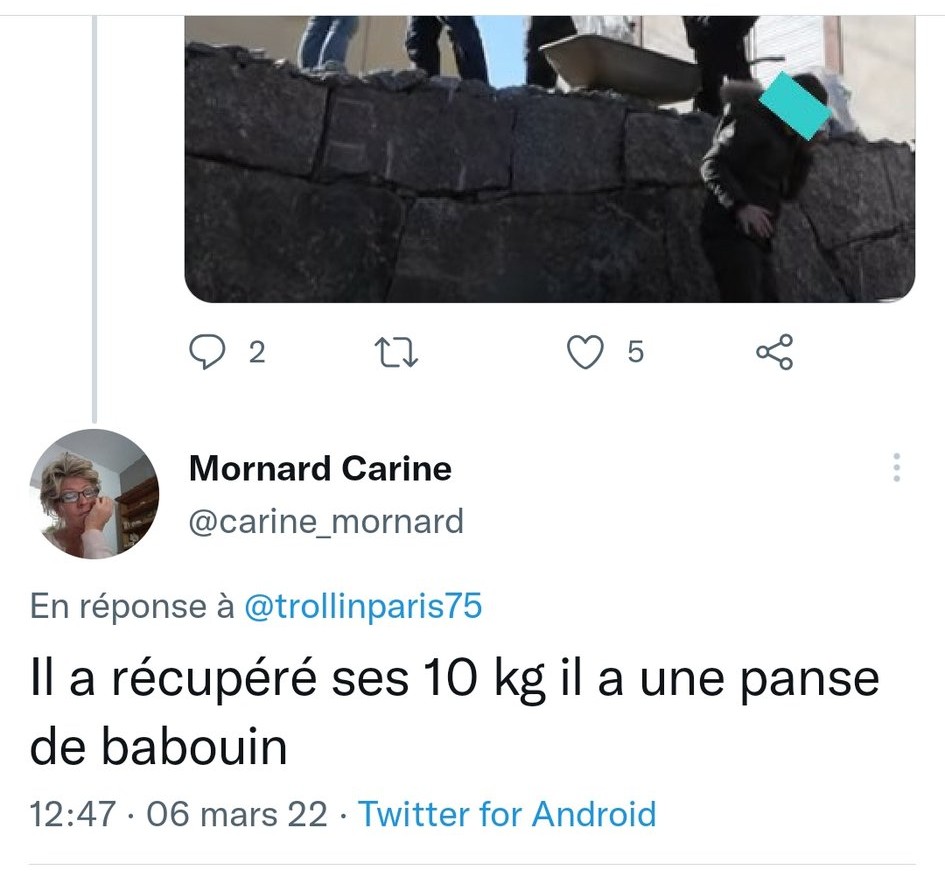Click the vertical thread connector line

click(95, 219)
